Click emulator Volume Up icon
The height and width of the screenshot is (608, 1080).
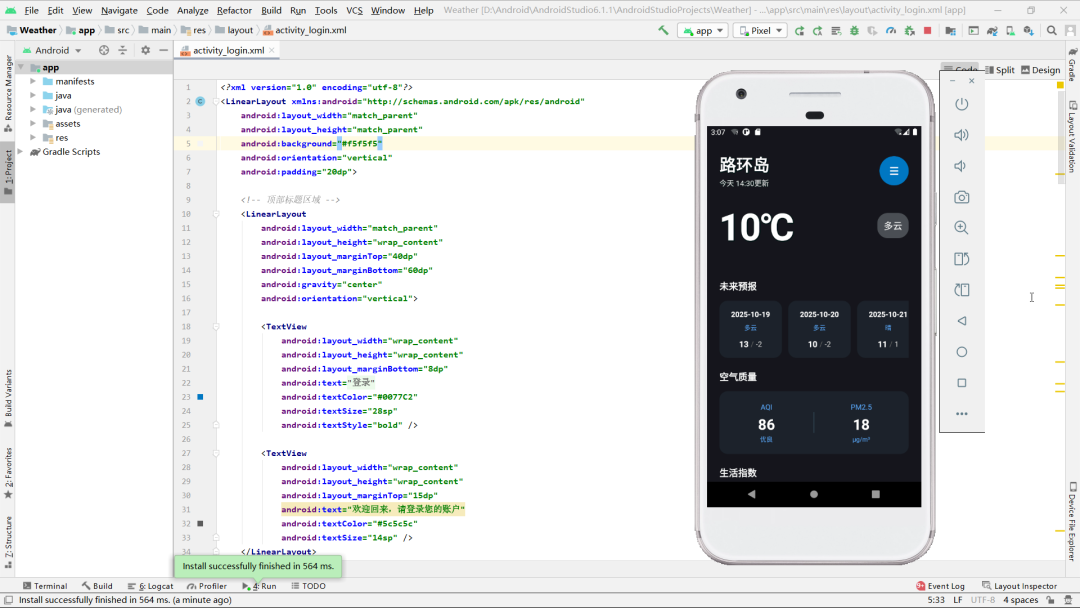(962, 135)
